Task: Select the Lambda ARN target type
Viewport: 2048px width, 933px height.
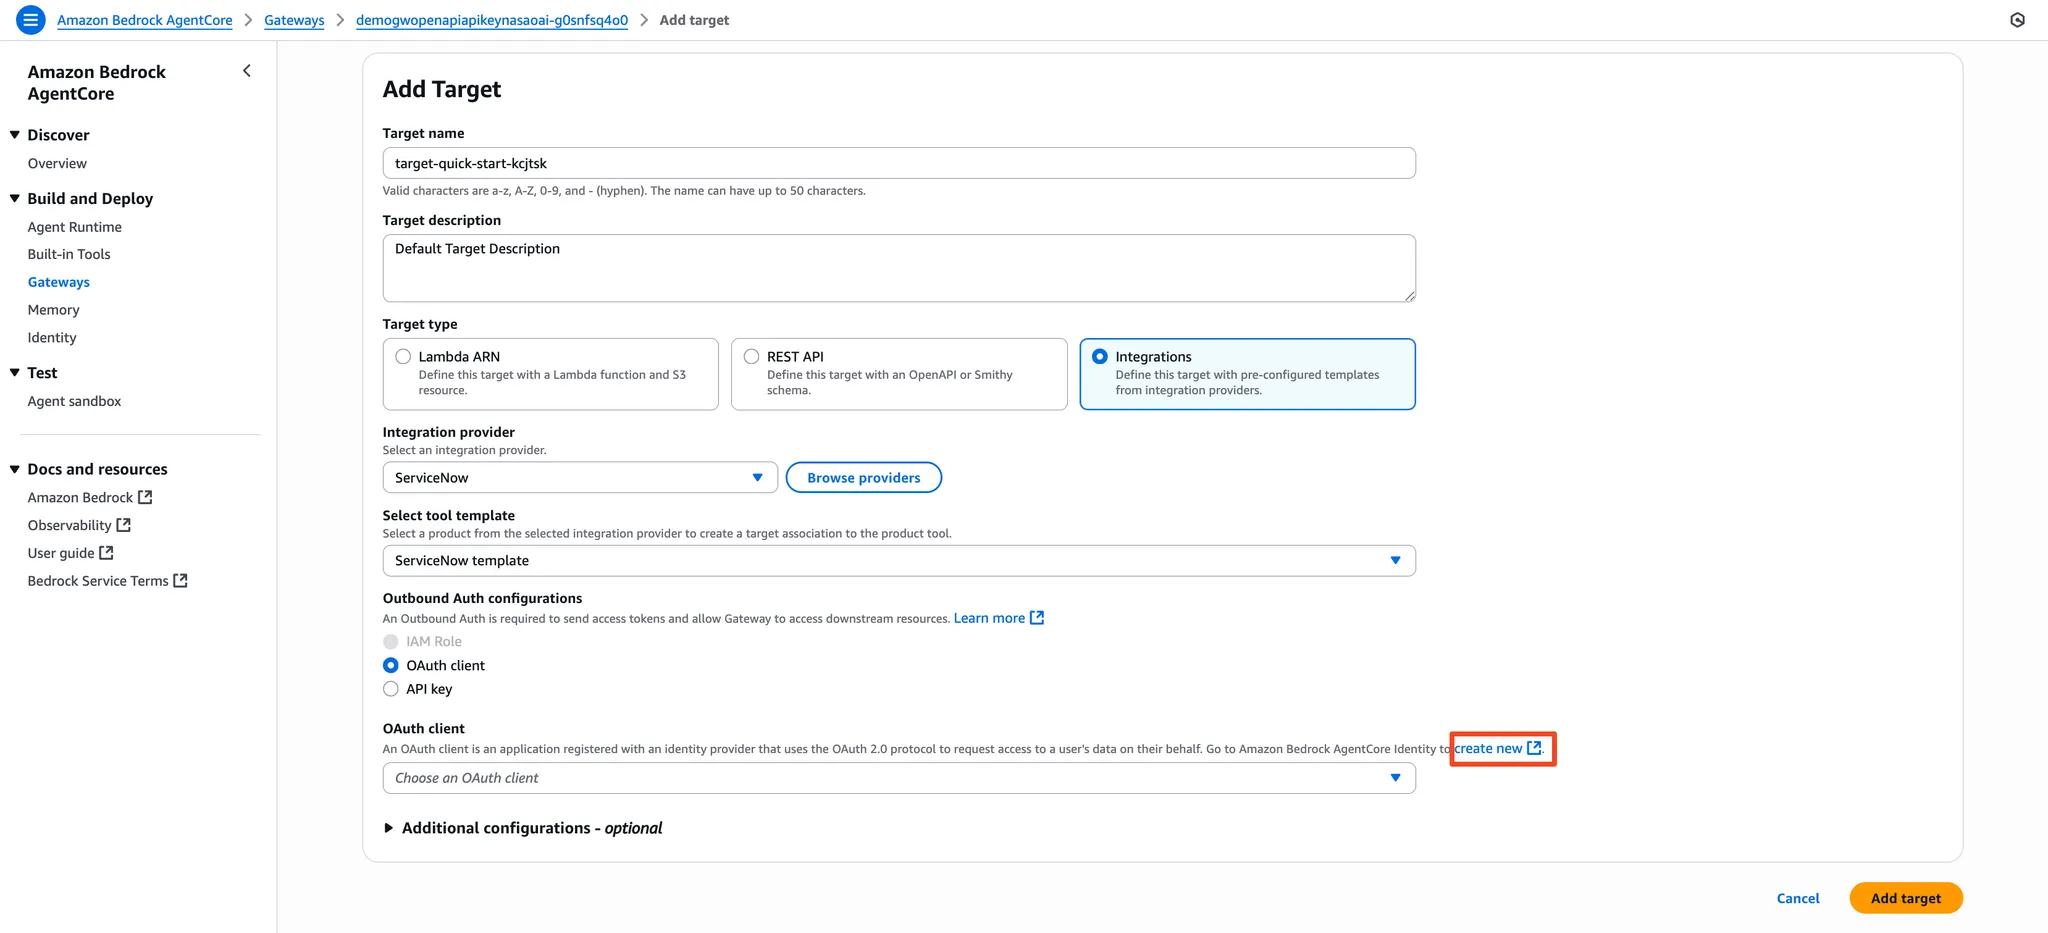Action: pyautogui.click(x=550, y=374)
